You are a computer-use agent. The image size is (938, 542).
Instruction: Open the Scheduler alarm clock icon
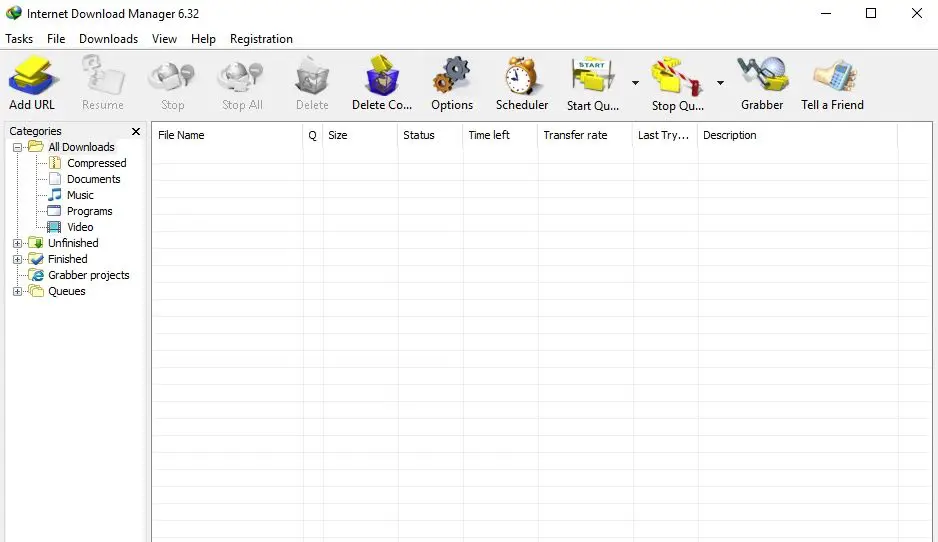tap(521, 75)
